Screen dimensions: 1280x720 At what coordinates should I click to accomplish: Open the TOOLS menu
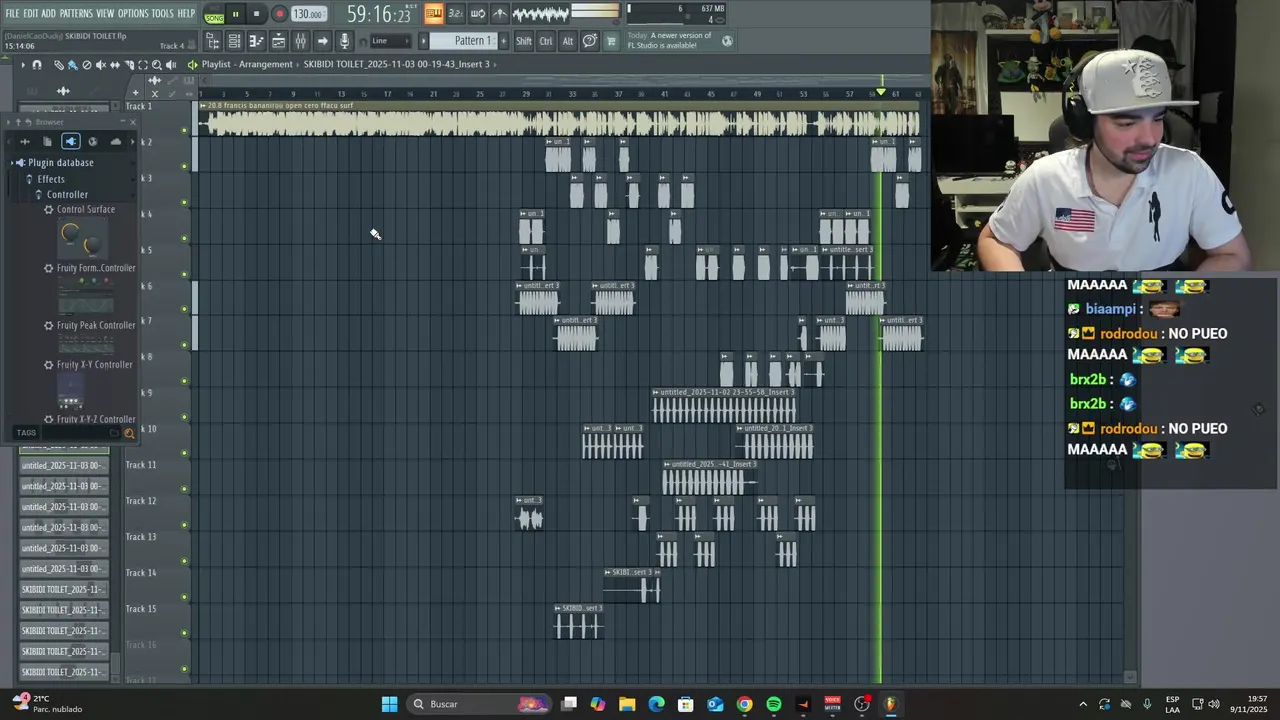(162, 13)
